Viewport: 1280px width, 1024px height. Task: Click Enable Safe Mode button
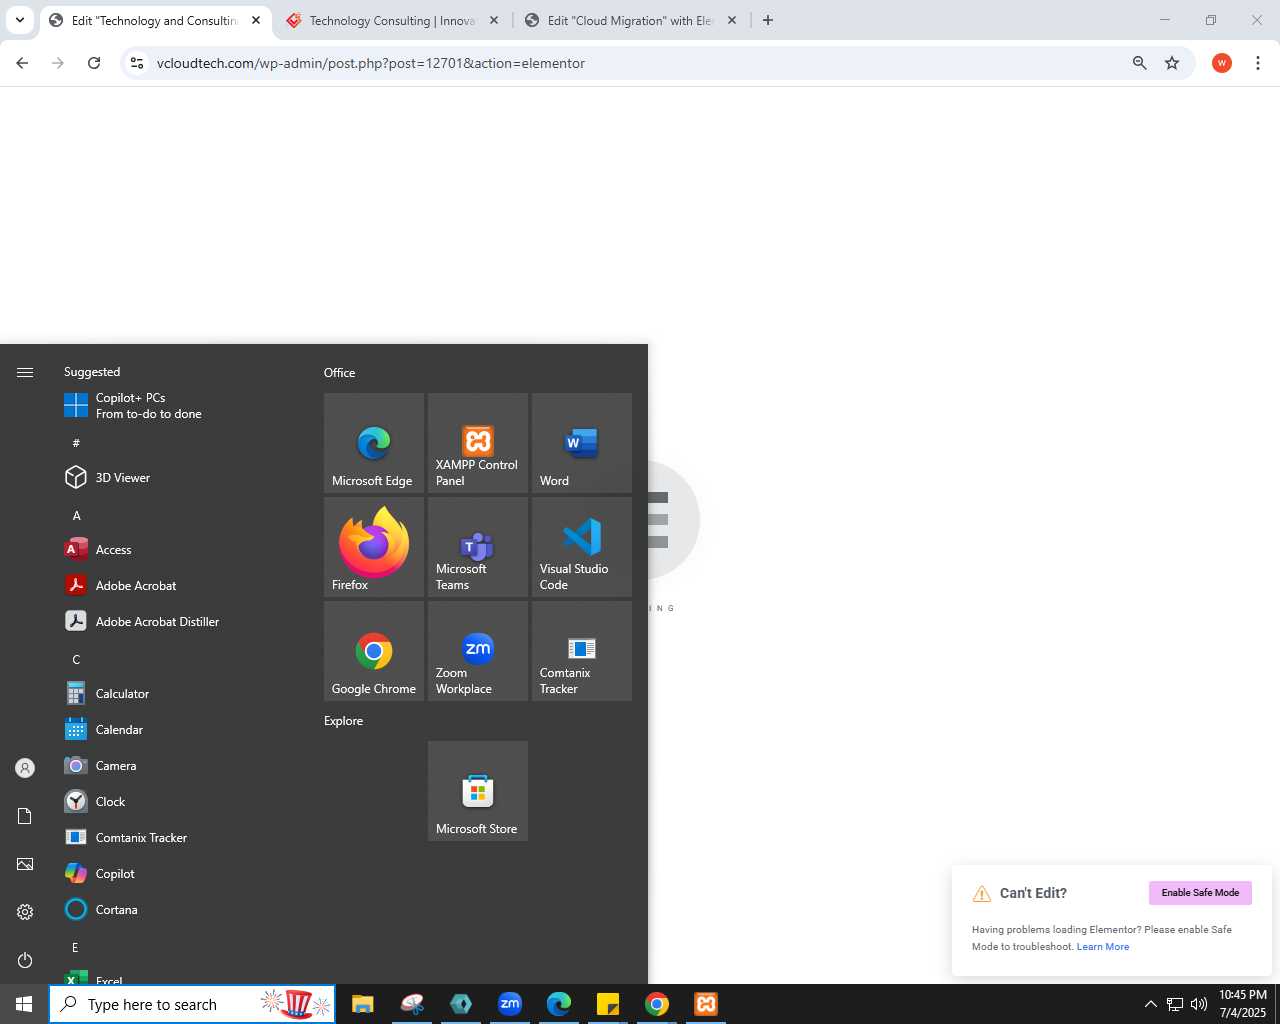(1200, 893)
